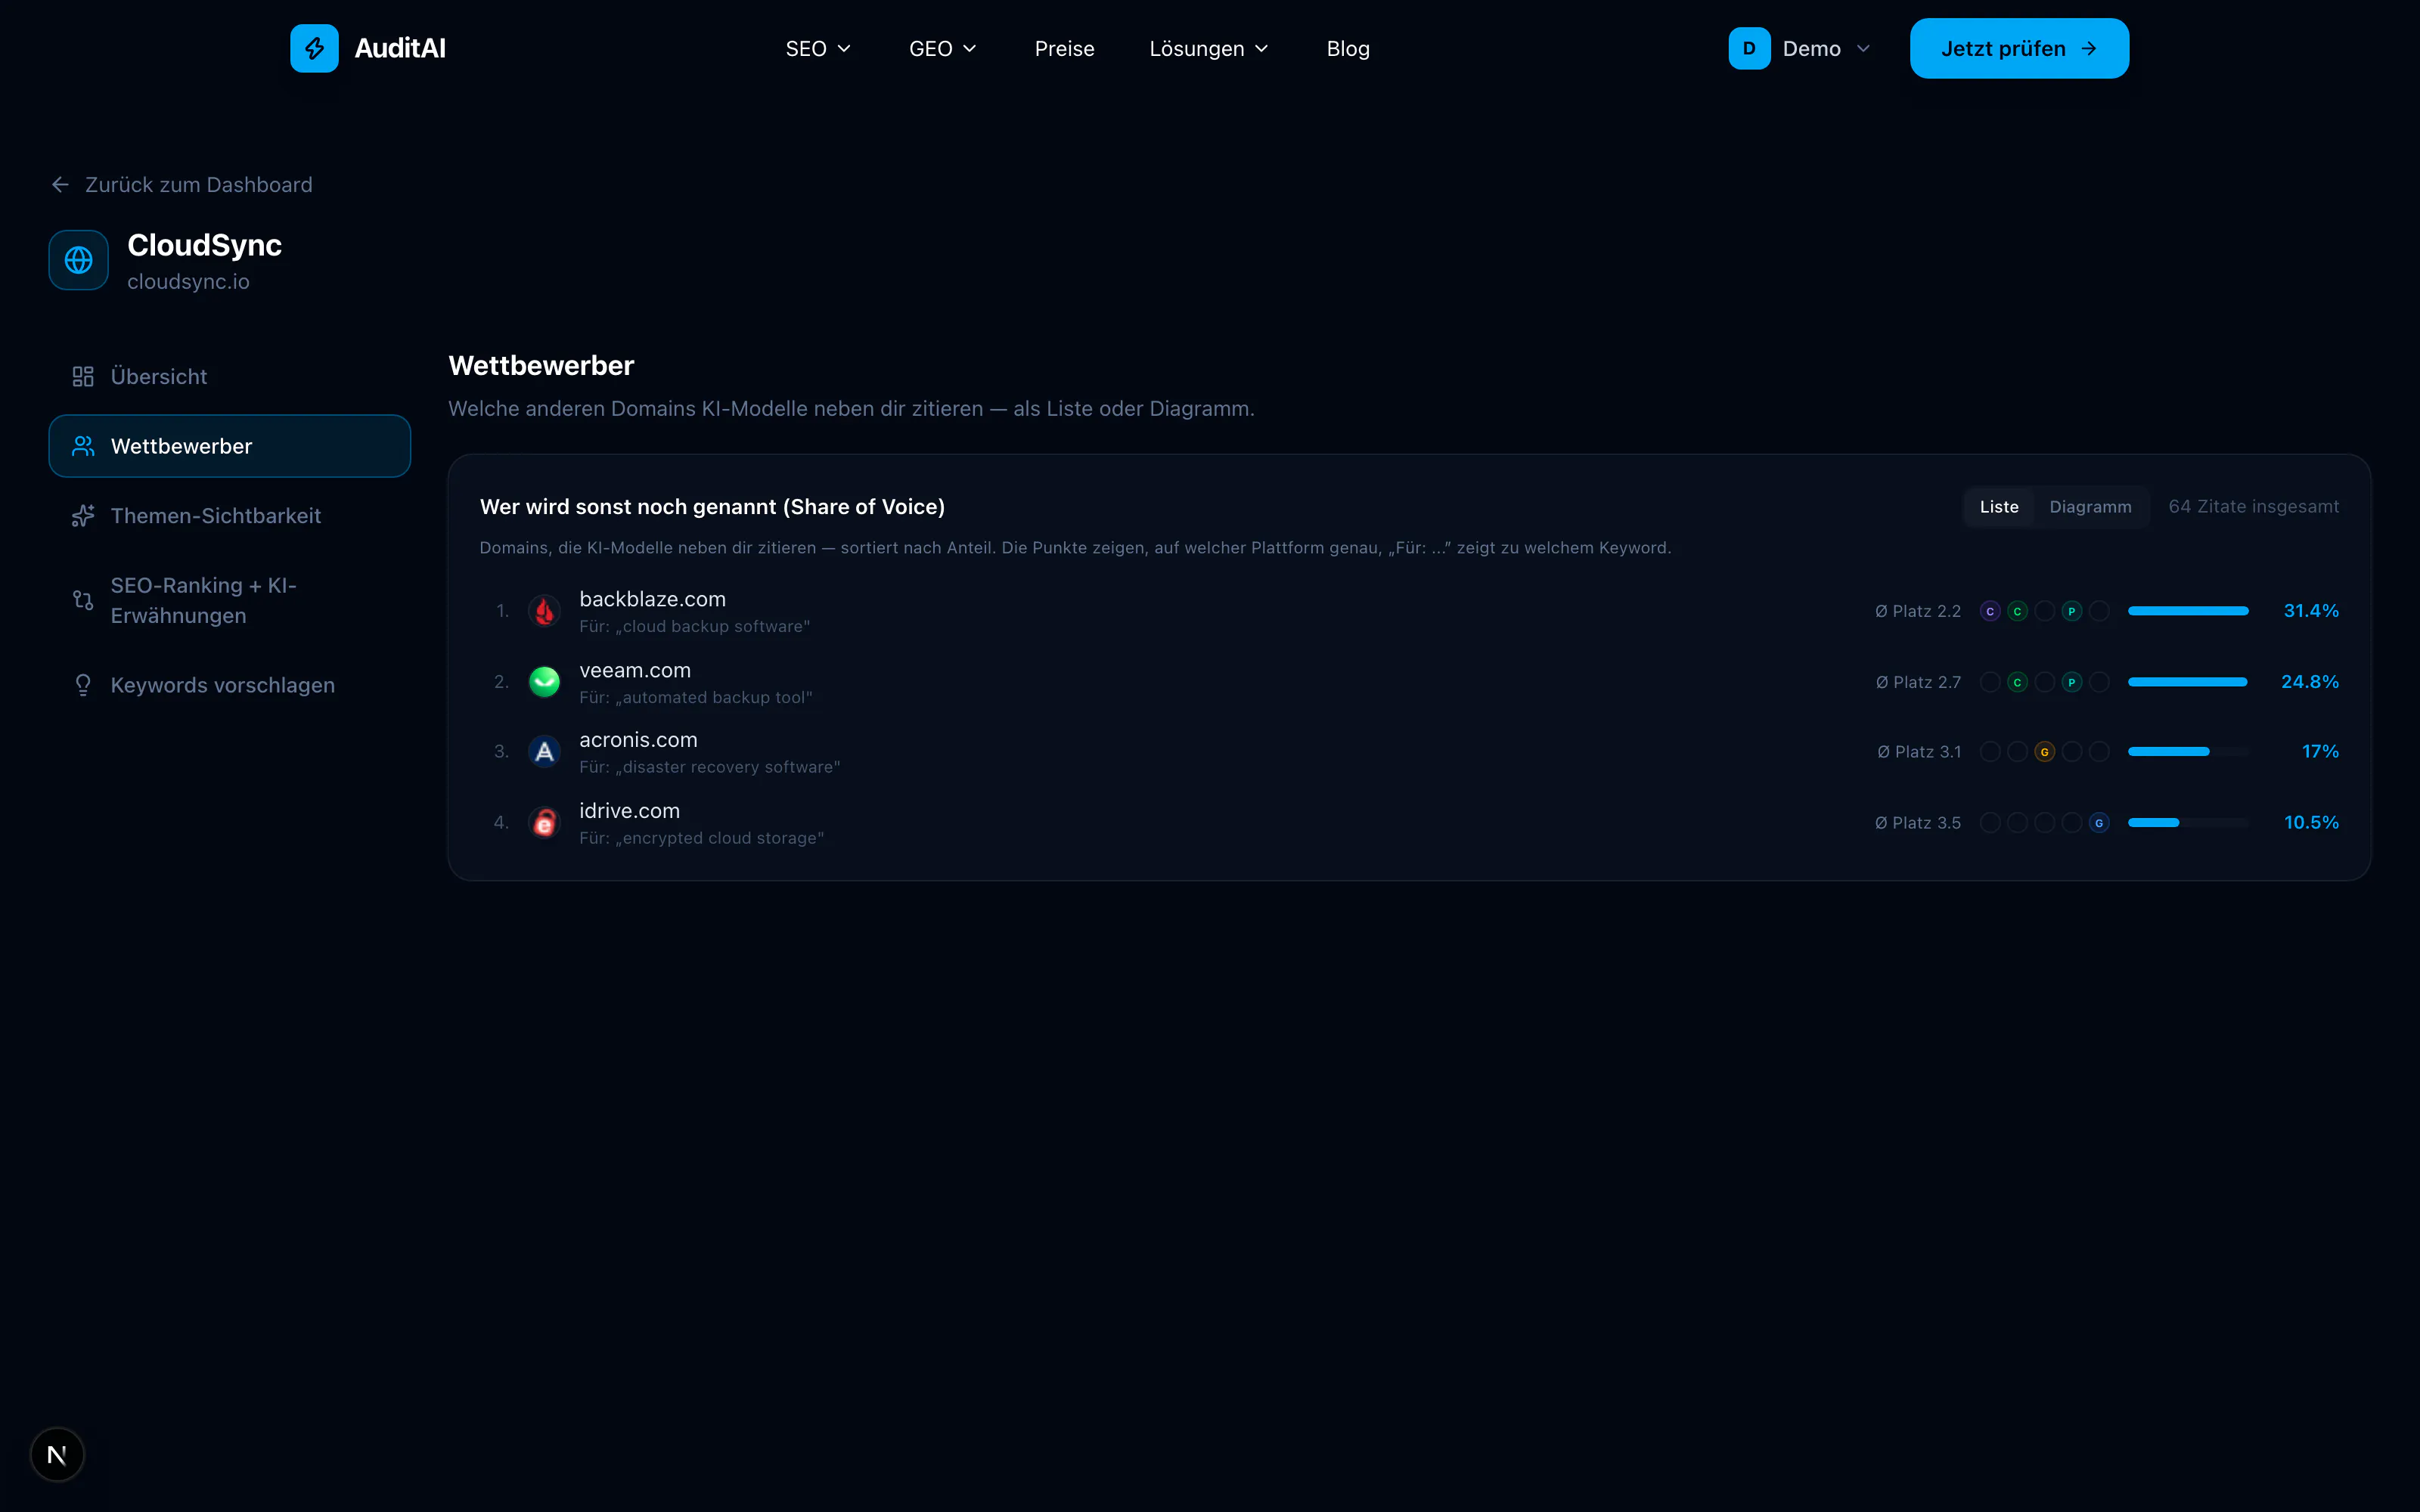
Task: Click the keyword text encrypted cloud storage
Action: (720, 839)
